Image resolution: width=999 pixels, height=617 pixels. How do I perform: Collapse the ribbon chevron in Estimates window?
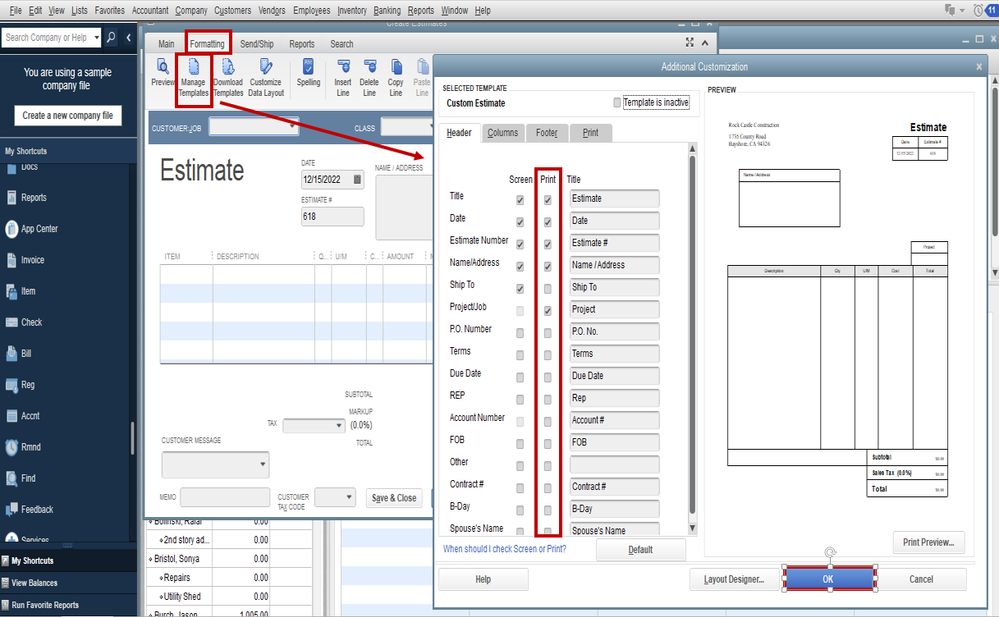tap(705, 43)
